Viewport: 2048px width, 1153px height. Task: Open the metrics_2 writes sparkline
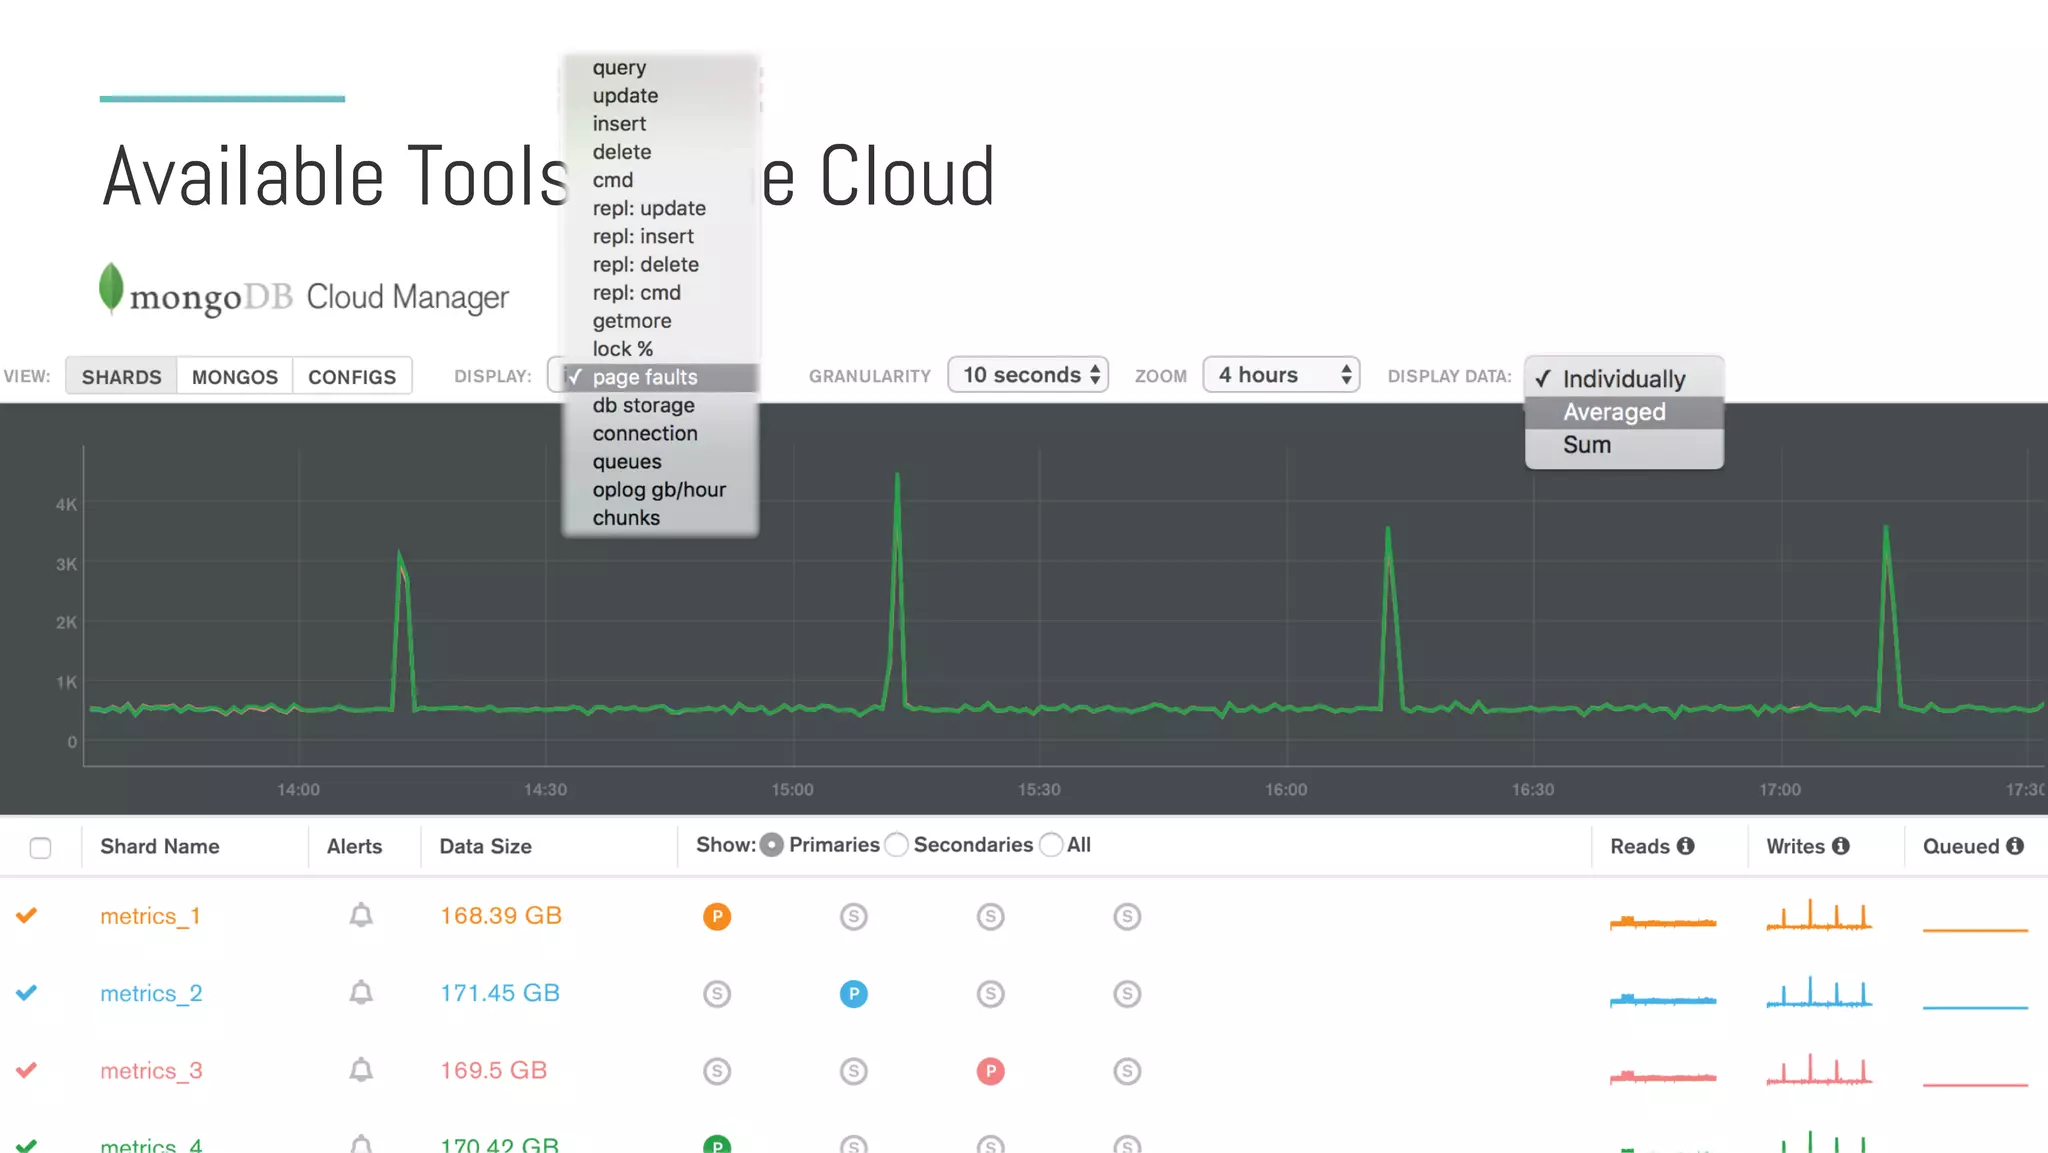pyautogui.click(x=1819, y=992)
